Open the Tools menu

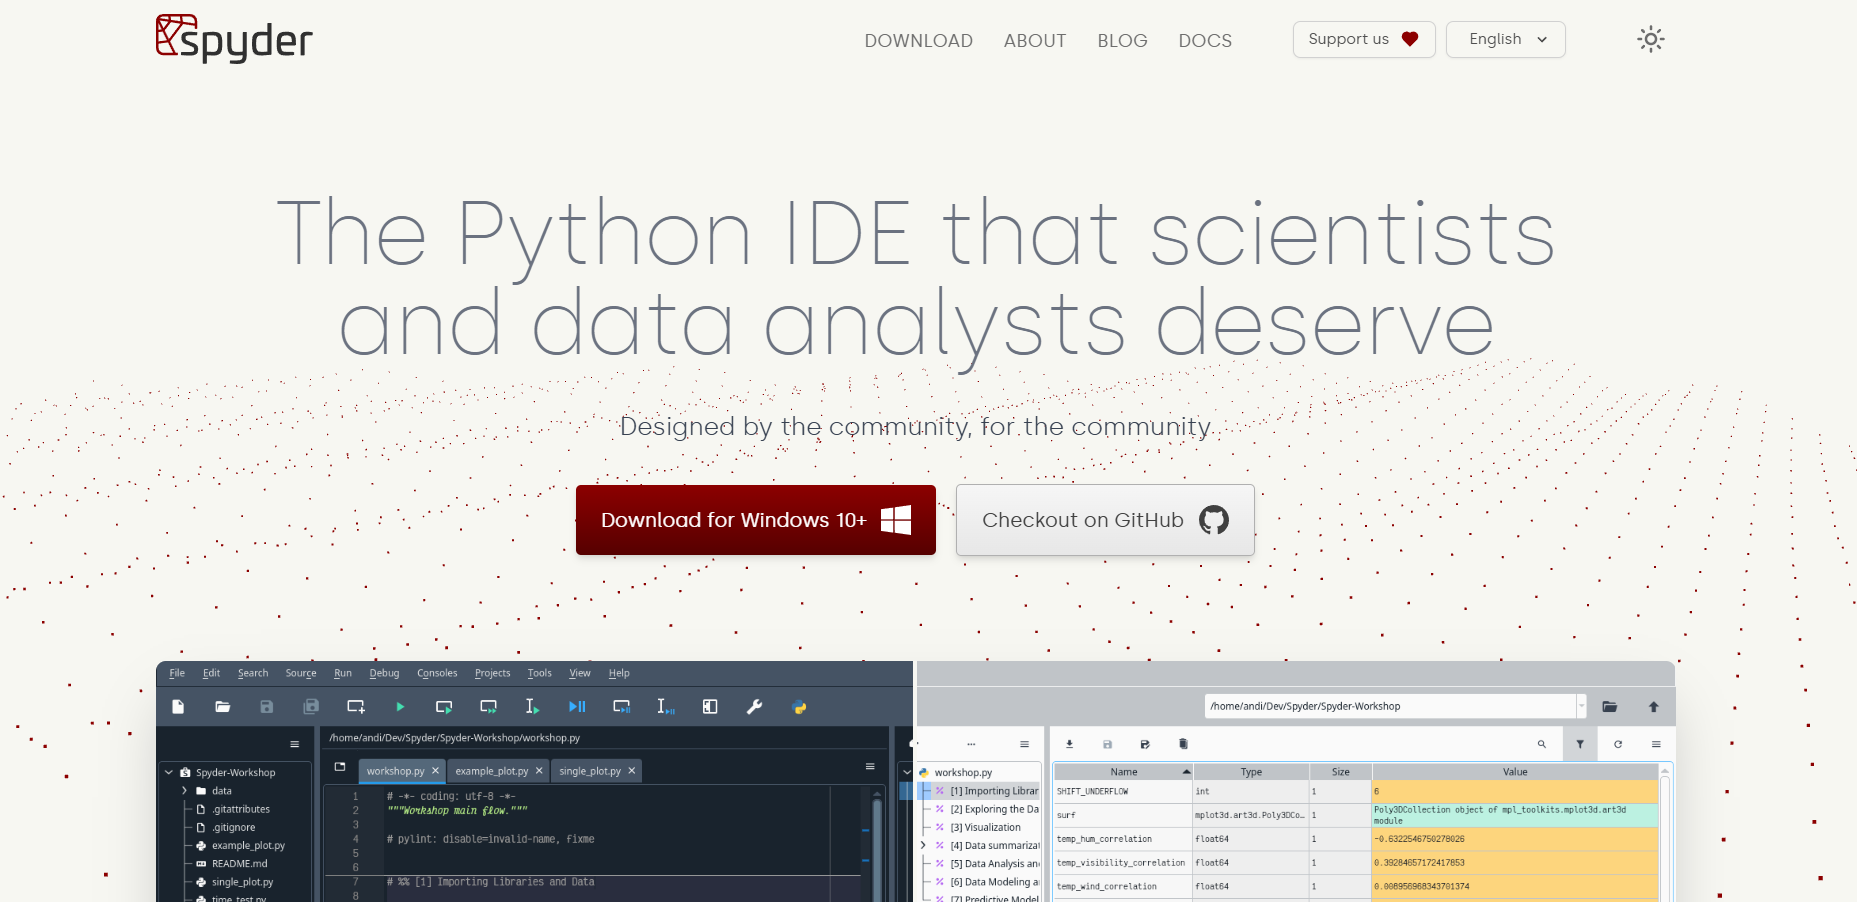(x=539, y=673)
